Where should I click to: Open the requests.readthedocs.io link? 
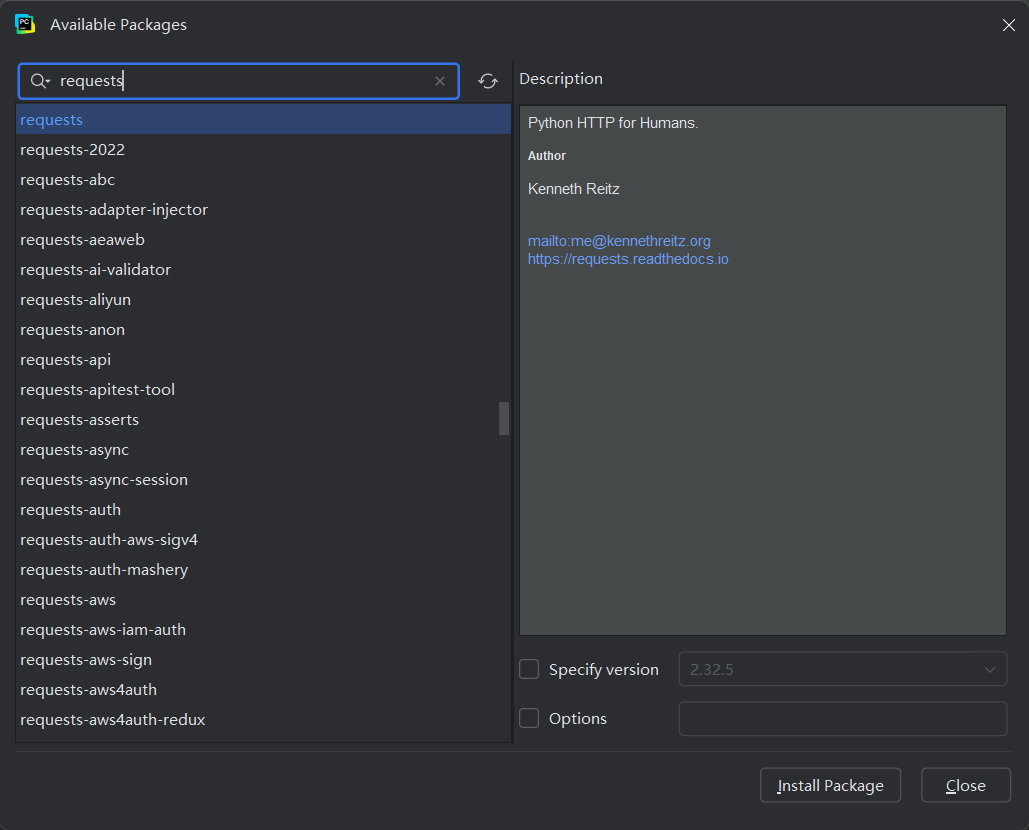628,259
